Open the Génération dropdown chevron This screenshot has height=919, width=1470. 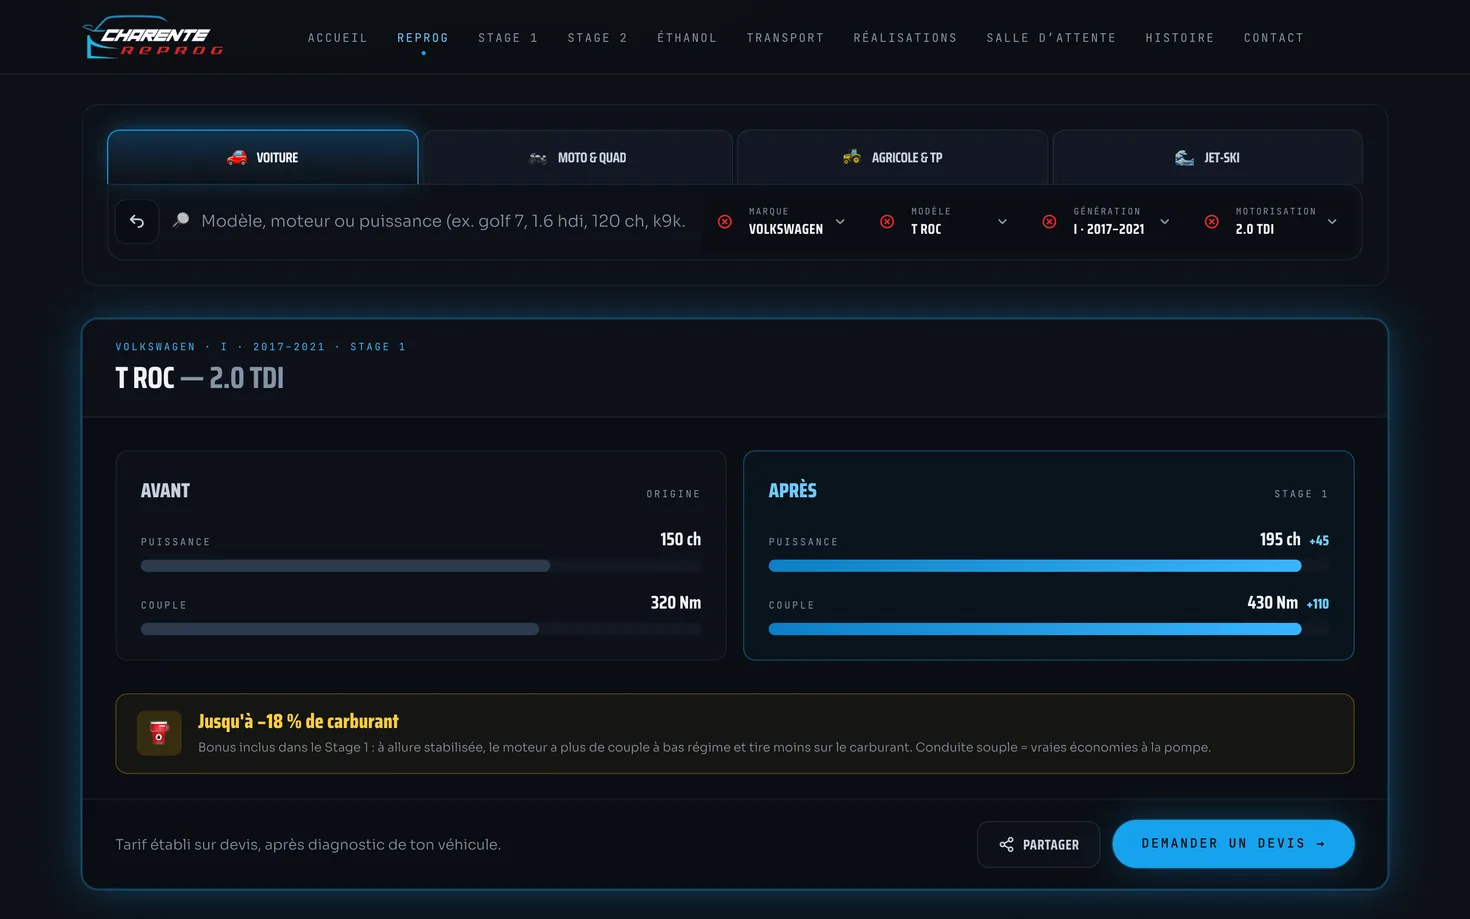click(x=1164, y=222)
